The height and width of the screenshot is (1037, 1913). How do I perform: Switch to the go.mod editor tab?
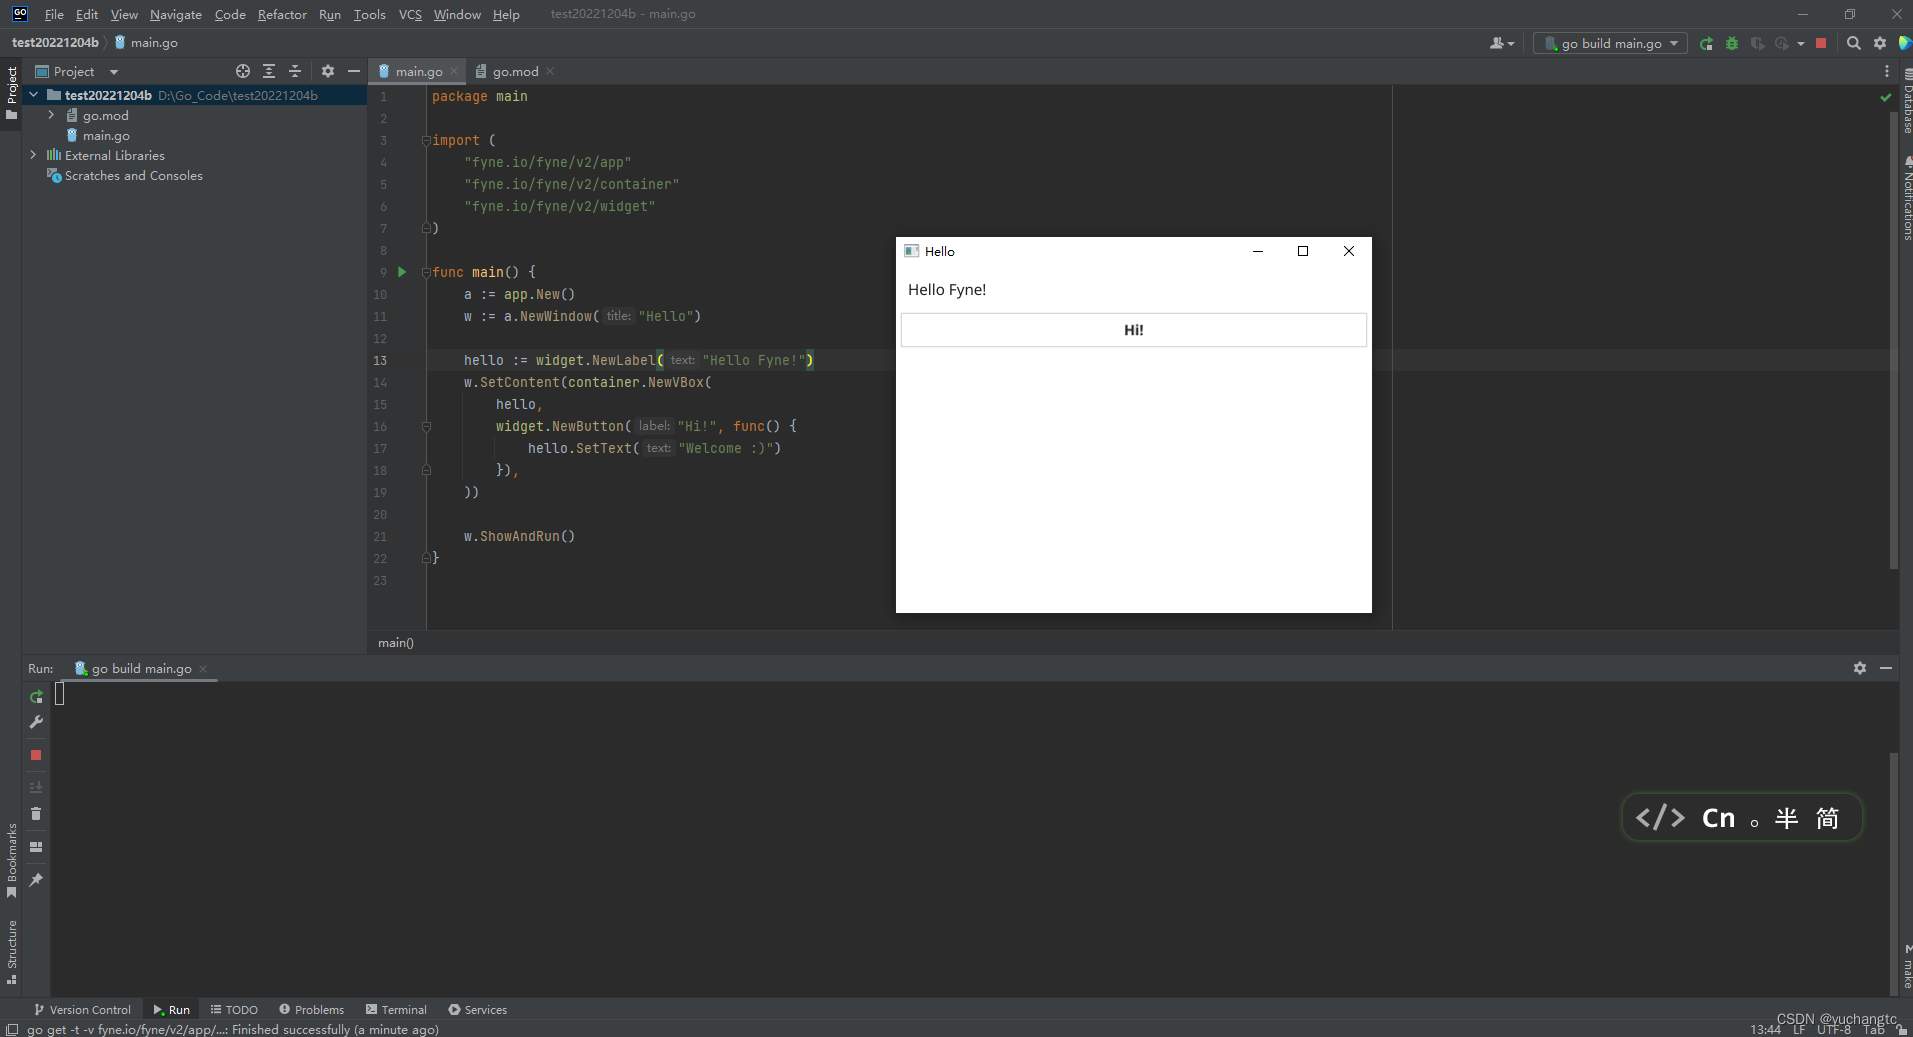point(513,71)
